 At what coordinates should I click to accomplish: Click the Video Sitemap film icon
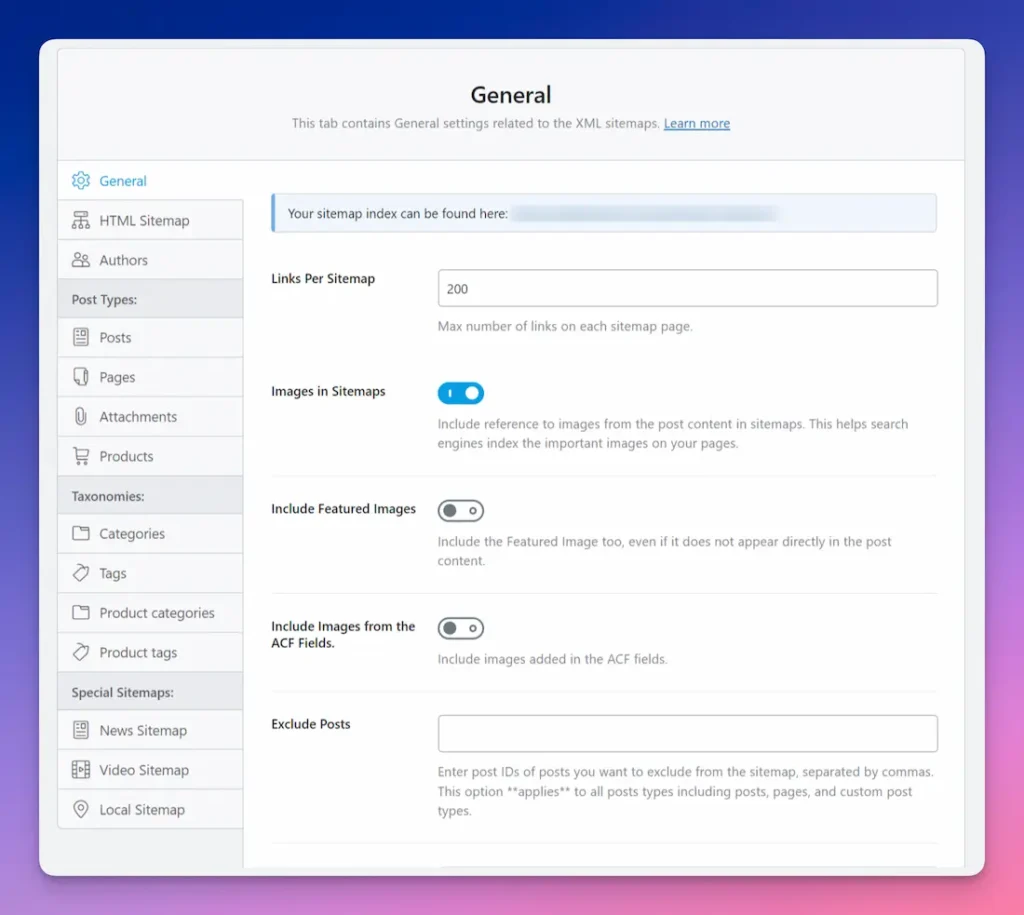(x=81, y=770)
